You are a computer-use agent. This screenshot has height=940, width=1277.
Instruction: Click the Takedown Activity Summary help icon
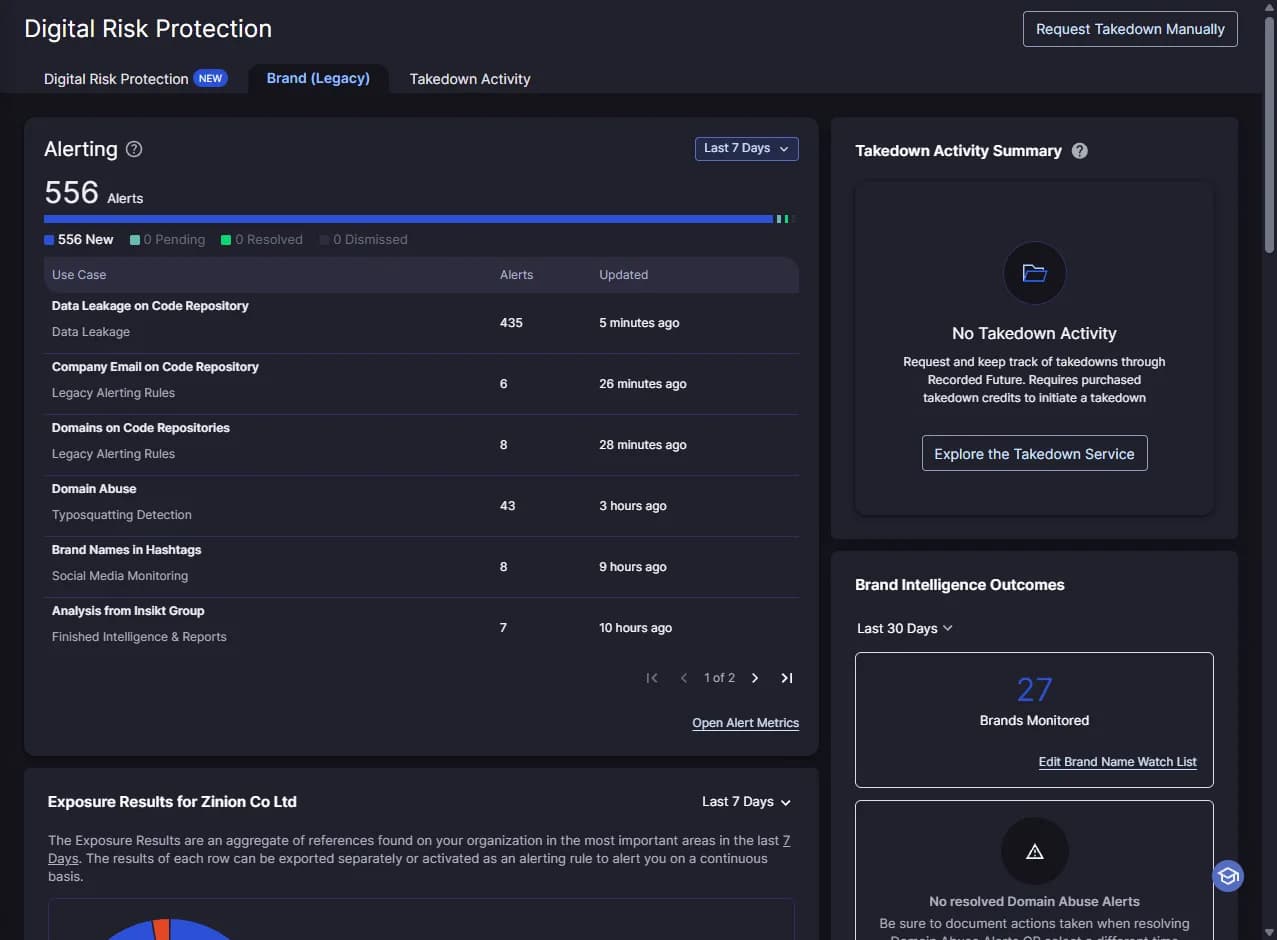[1080, 151]
